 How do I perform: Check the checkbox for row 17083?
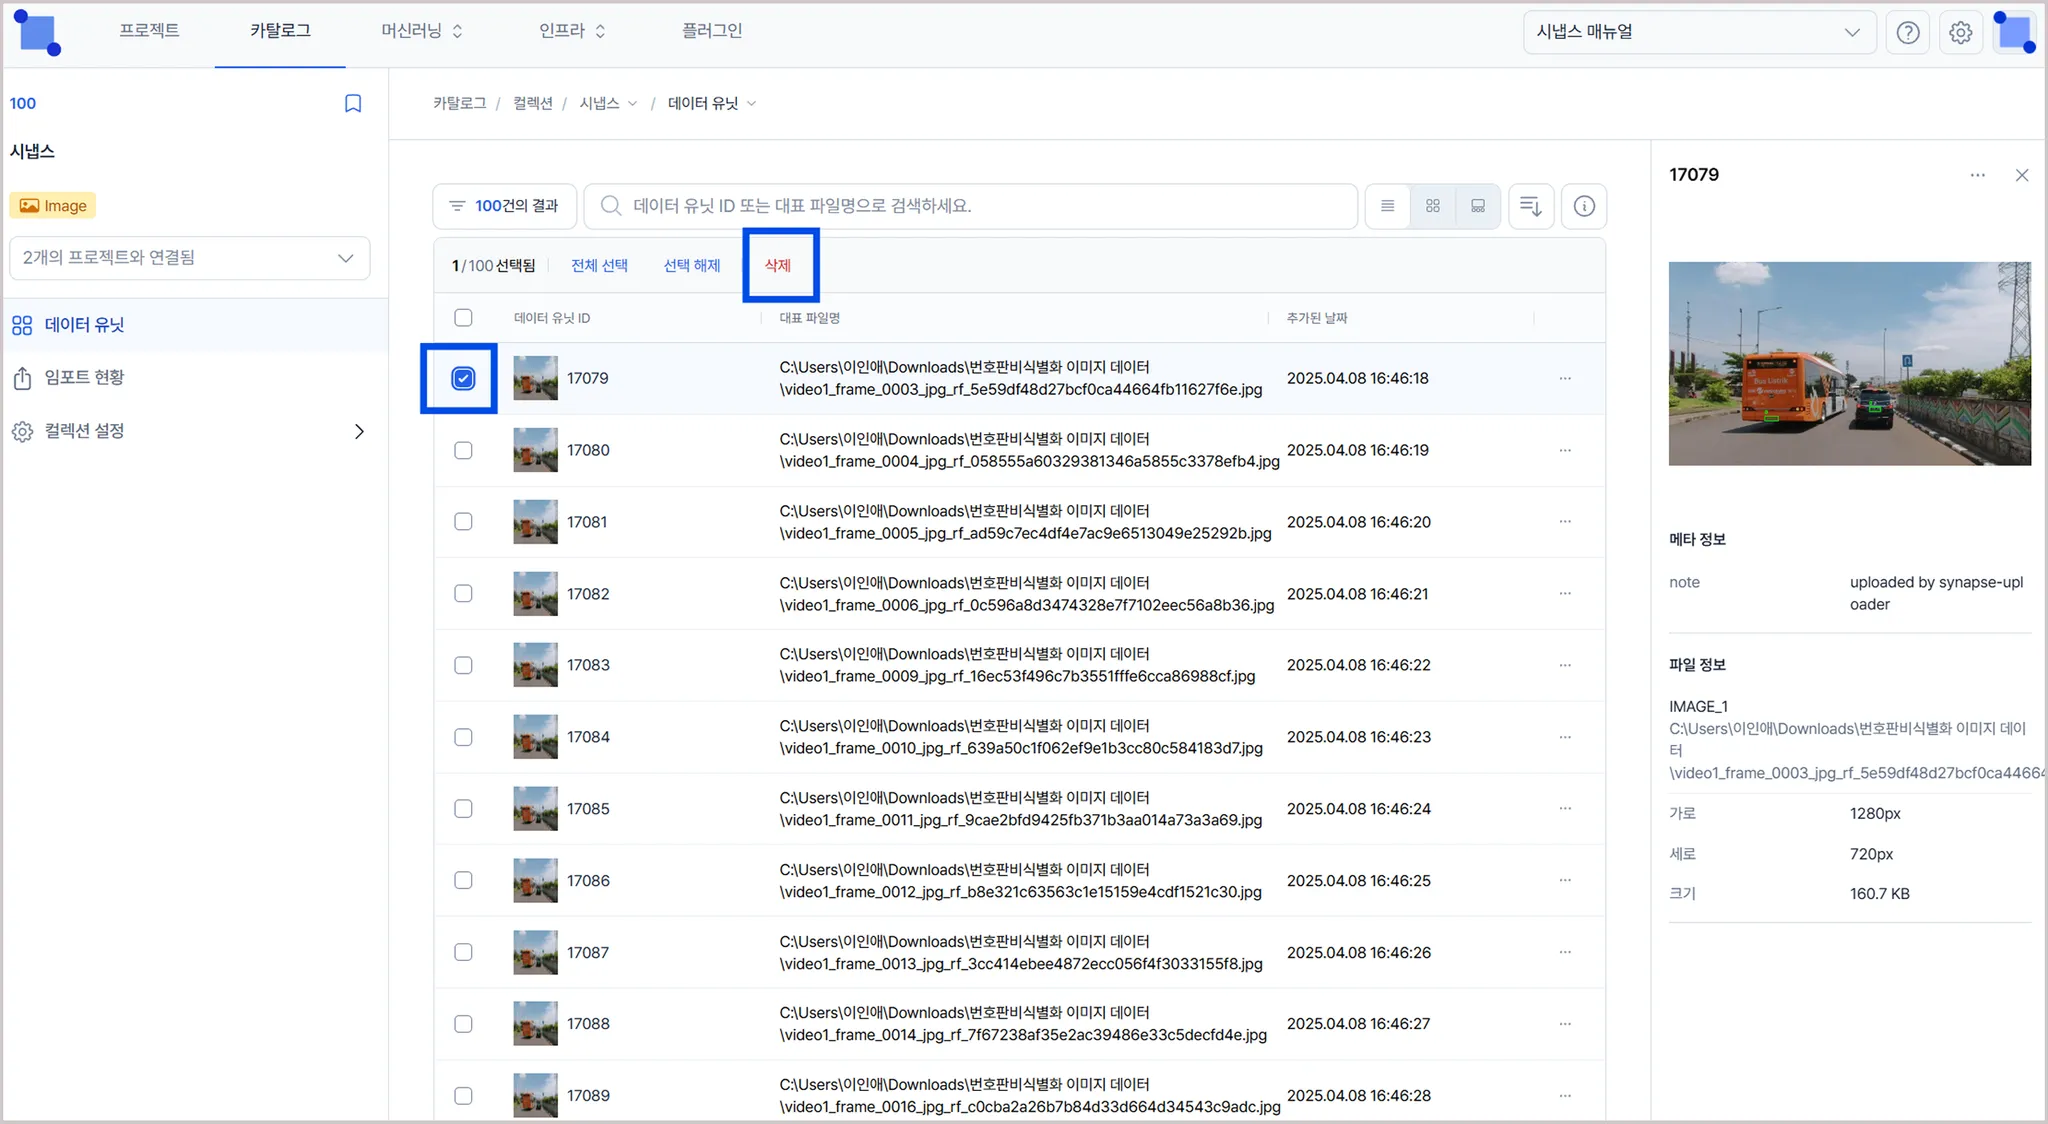pyautogui.click(x=463, y=666)
